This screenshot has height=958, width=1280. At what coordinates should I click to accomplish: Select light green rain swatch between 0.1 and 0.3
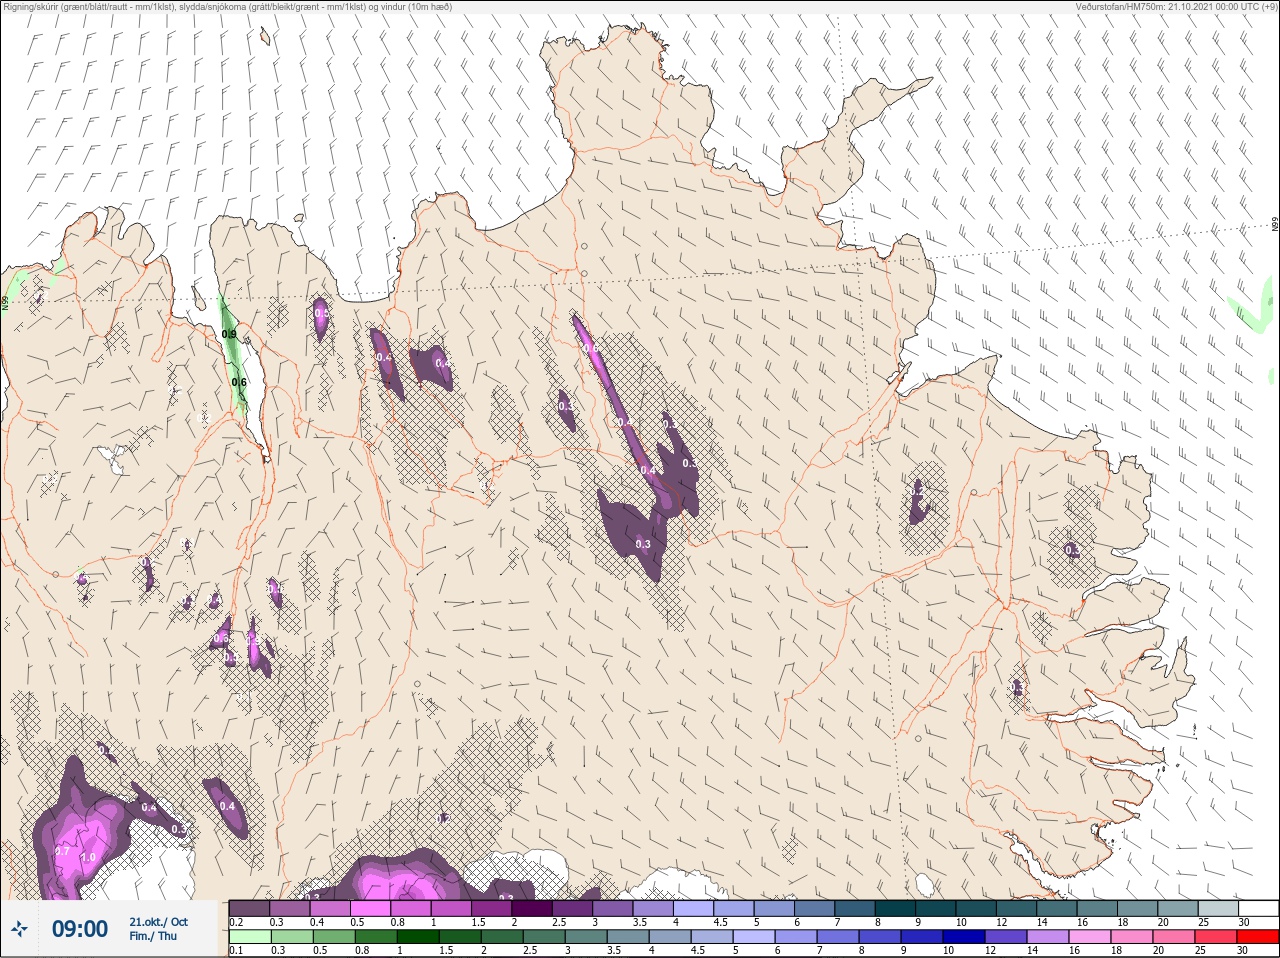click(x=249, y=937)
